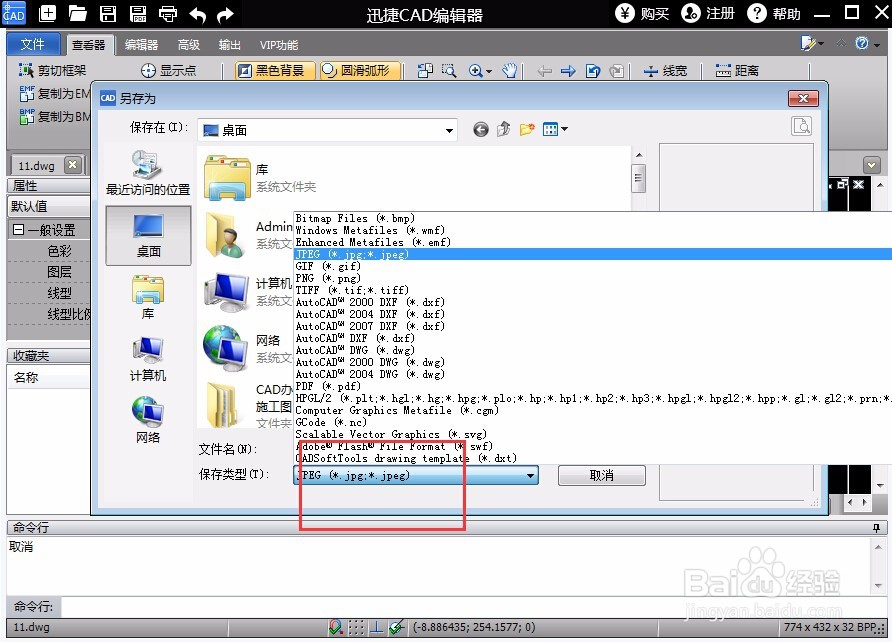This screenshot has height=642, width=892.
Task: Redo the last action
Action: tap(226, 14)
